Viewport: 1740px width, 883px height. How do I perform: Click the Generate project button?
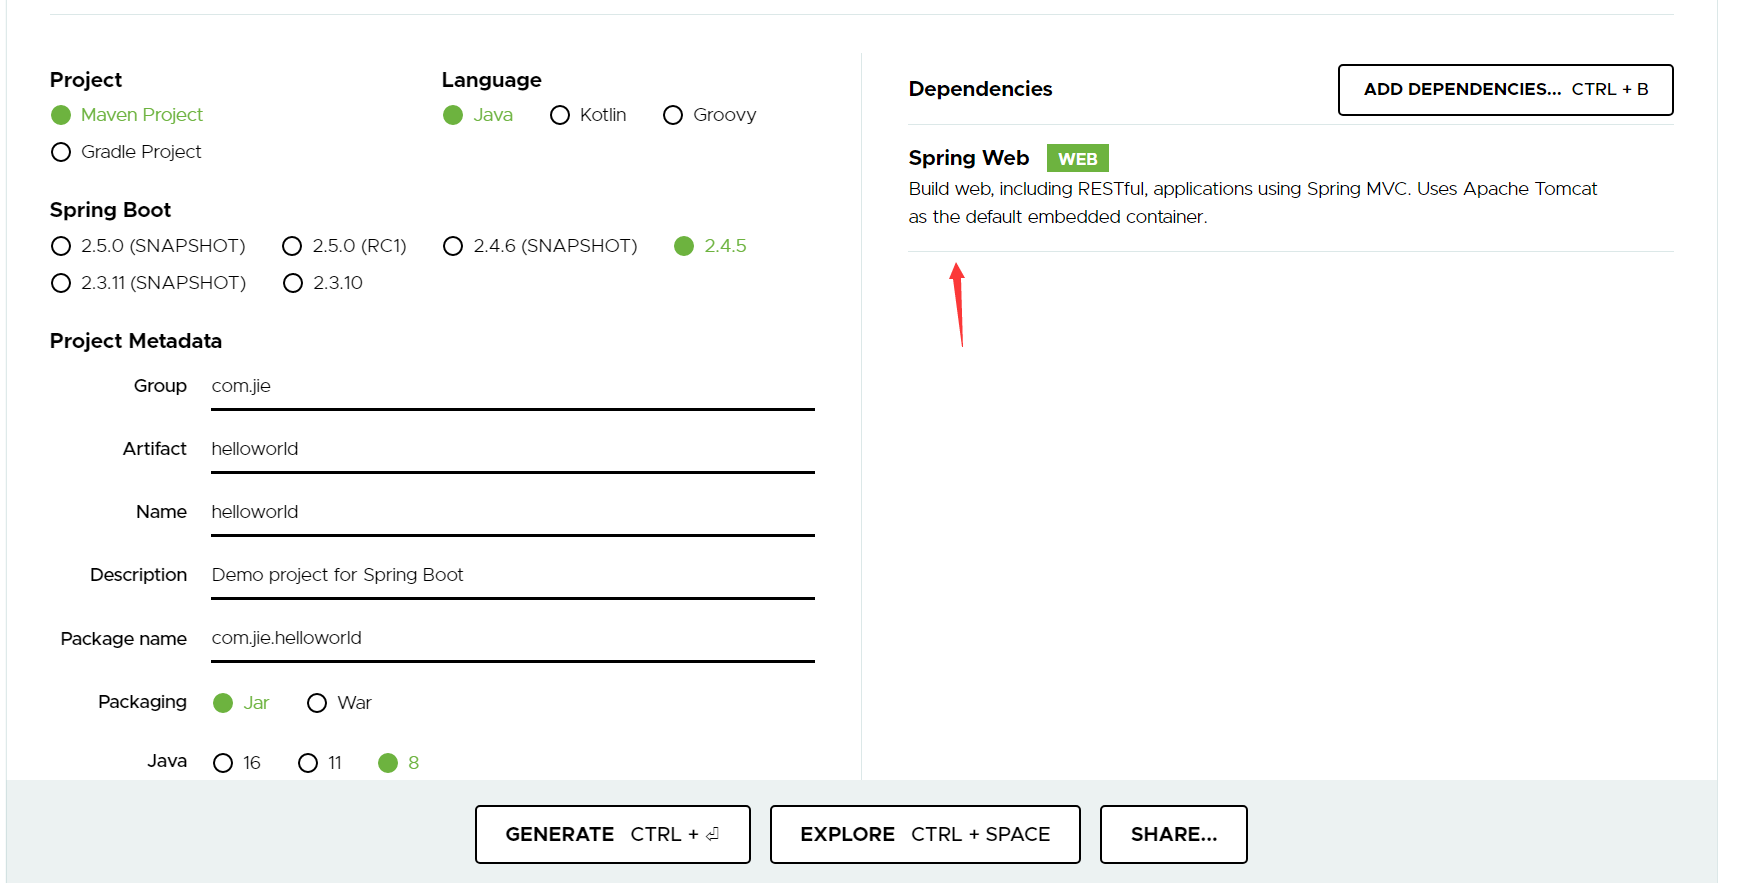click(x=613, y=834)
